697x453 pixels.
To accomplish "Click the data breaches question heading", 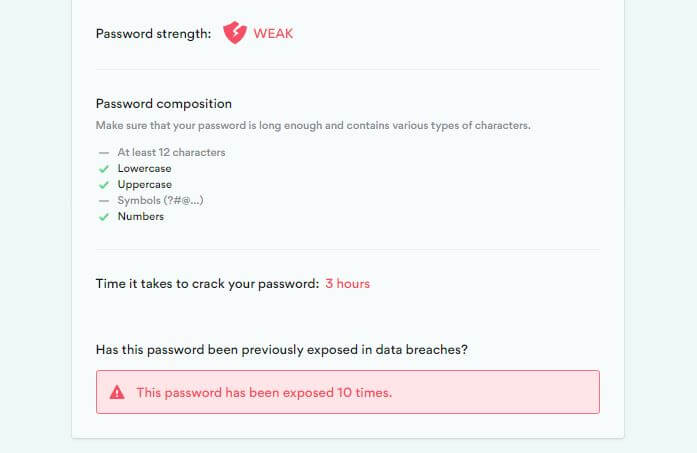I will point(282,350).
